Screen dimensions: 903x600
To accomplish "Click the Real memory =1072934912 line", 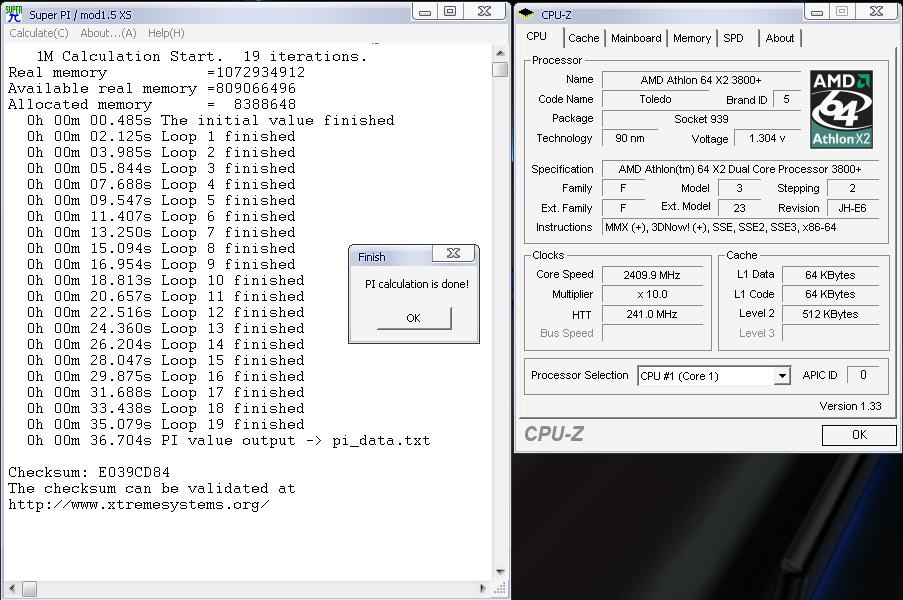I will (x=157, y=73).
